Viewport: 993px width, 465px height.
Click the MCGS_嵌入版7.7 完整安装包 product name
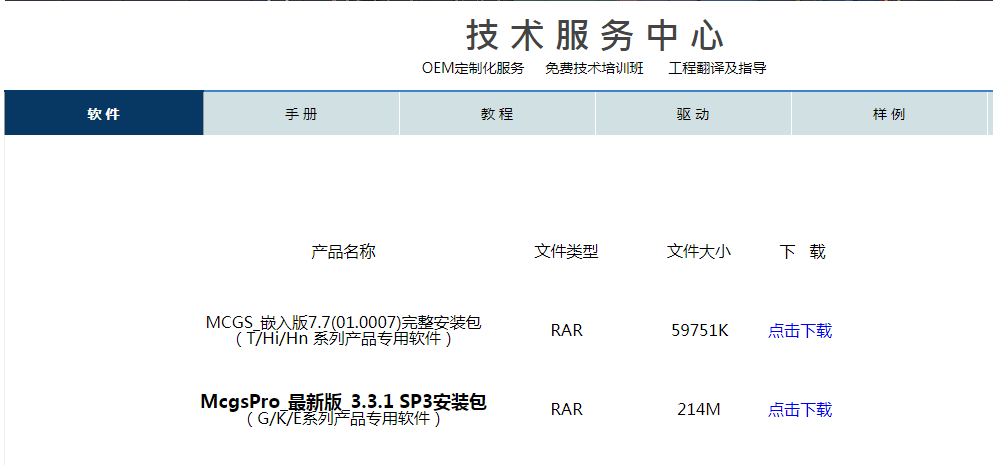[x=343, y=322]
